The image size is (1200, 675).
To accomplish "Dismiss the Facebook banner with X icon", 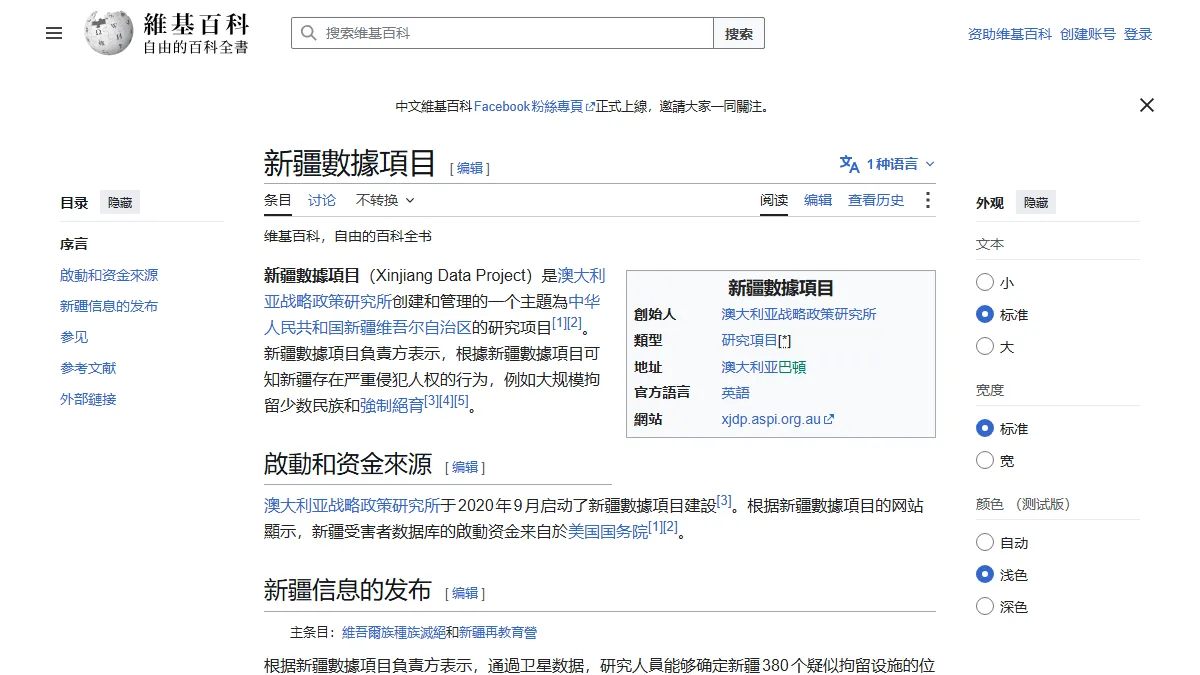I will [x=1147, y=105].
